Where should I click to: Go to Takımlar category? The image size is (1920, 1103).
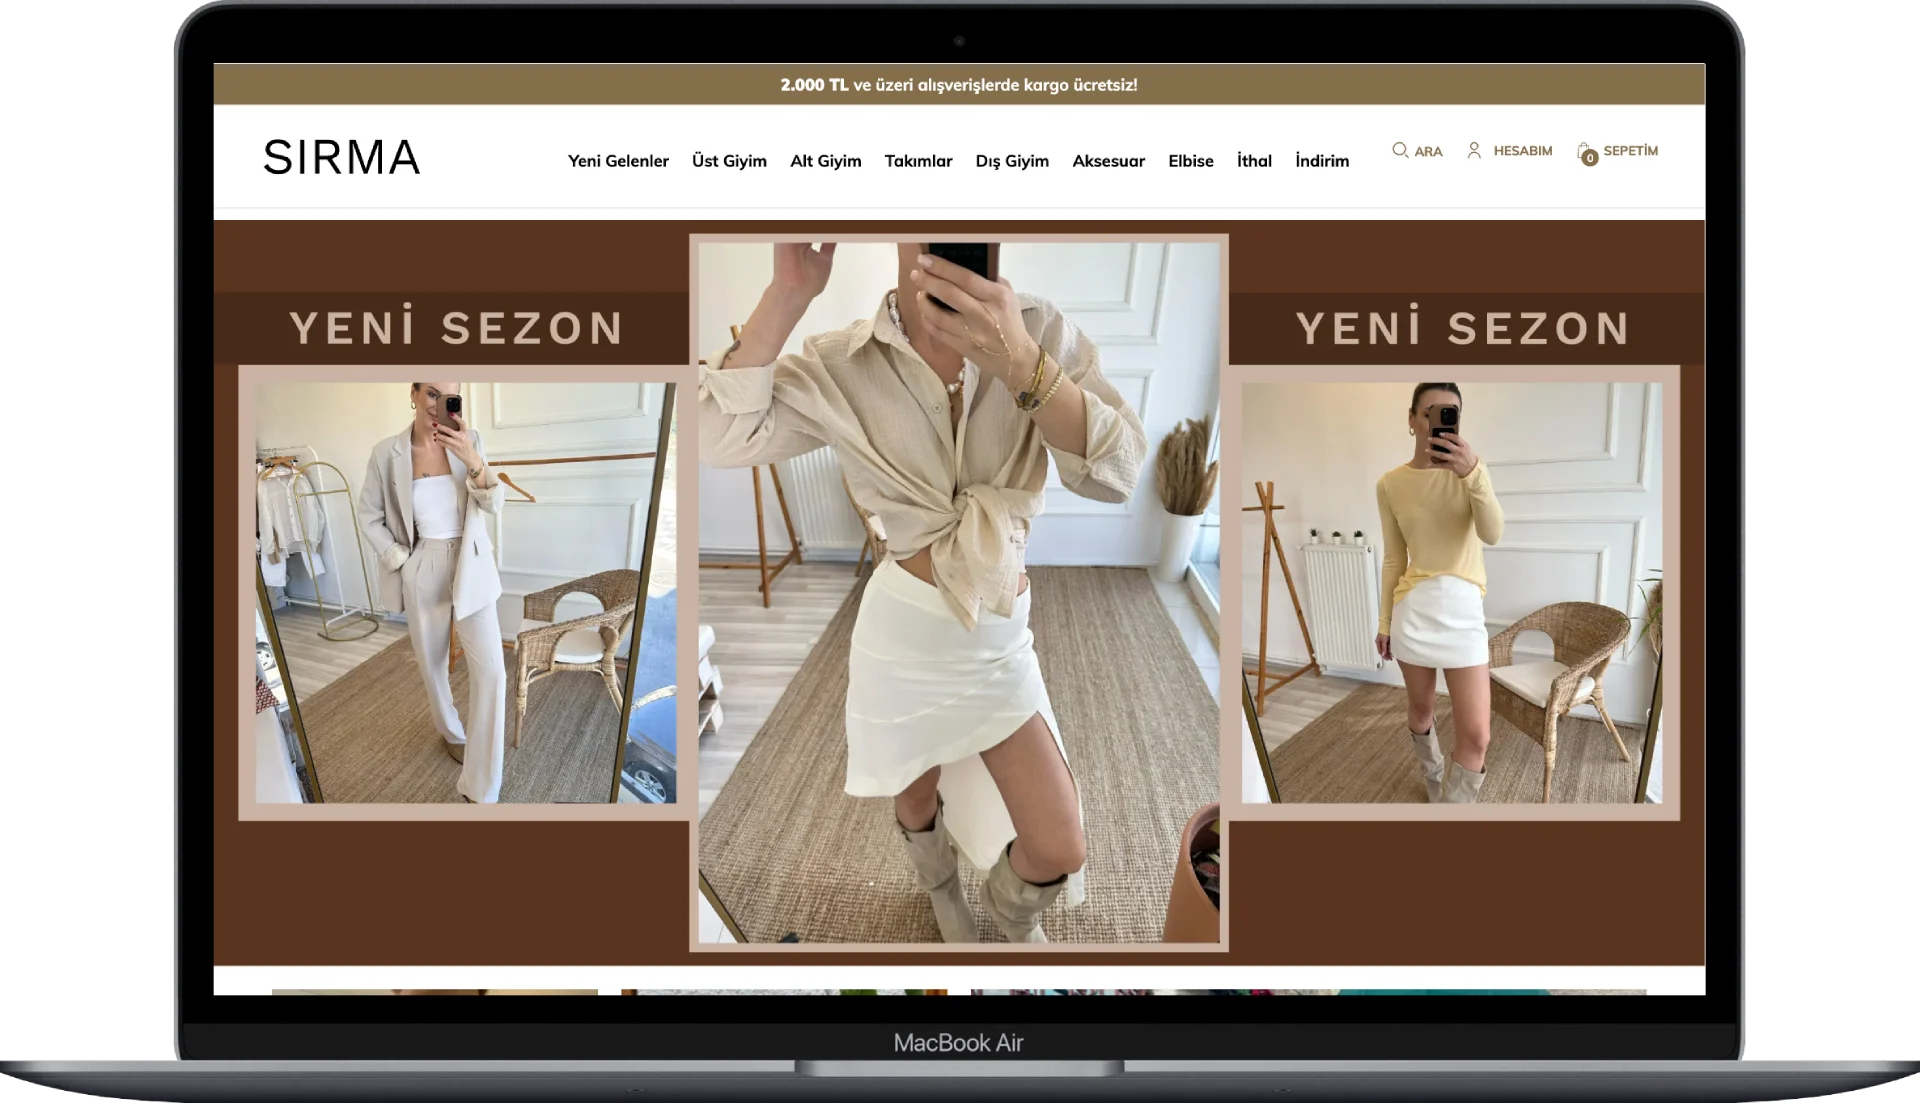[x=918, y=161]
